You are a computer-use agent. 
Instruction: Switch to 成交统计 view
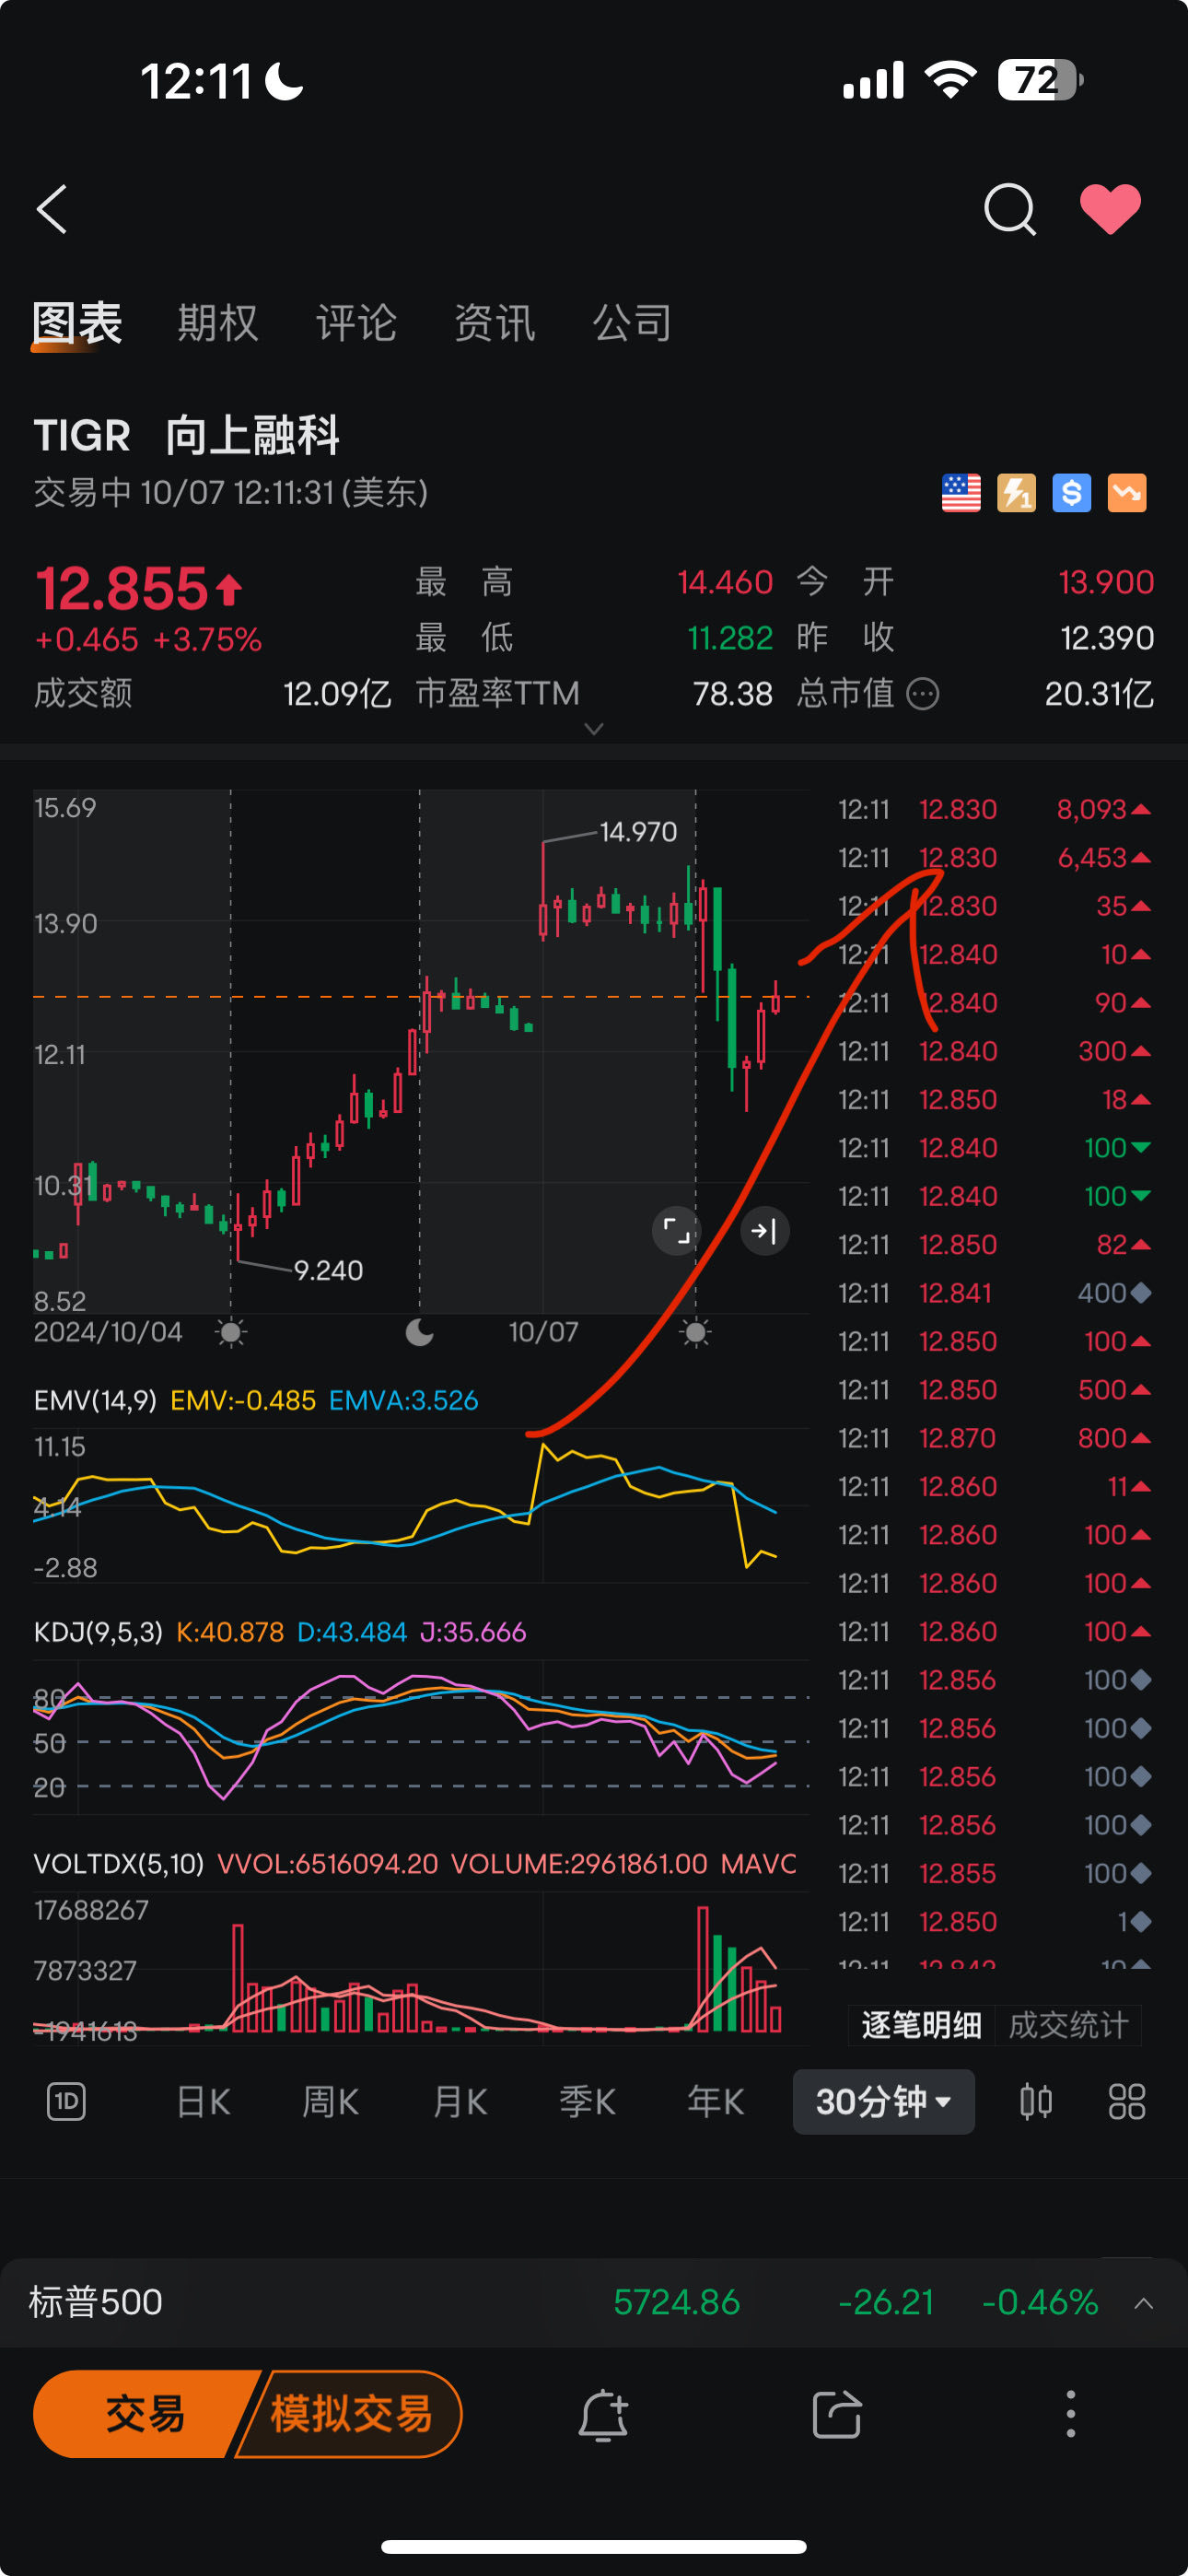pyautogui.click(x=1068, y=2025)
